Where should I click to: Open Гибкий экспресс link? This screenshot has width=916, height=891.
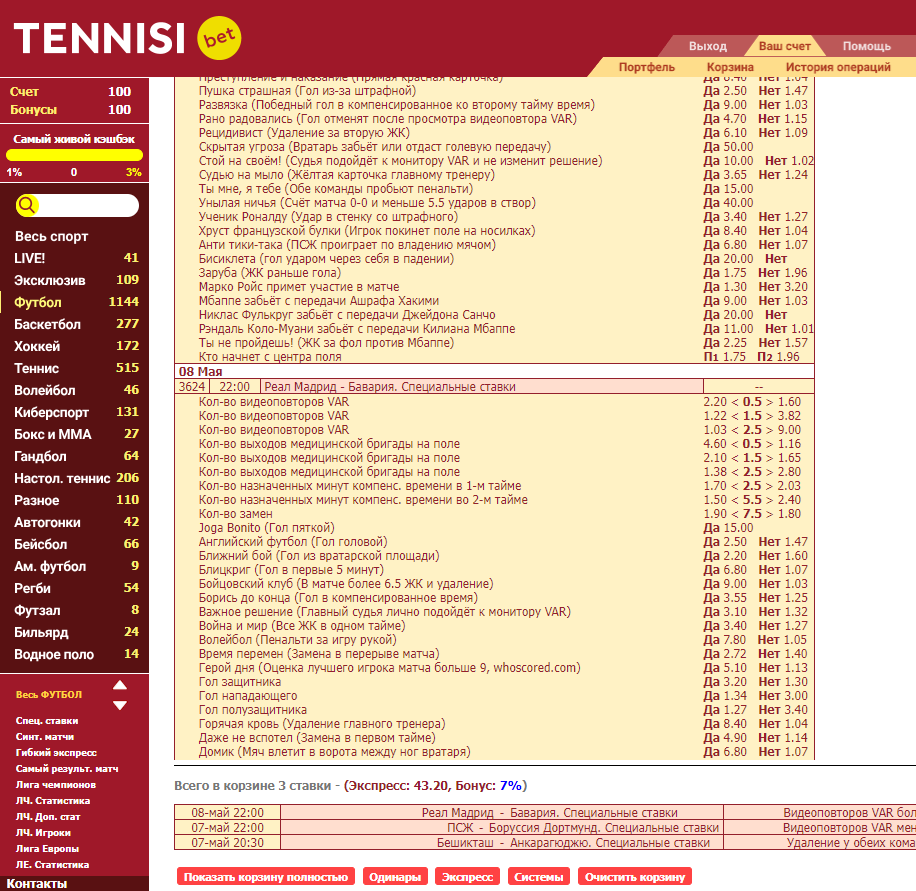click(56, 753)
